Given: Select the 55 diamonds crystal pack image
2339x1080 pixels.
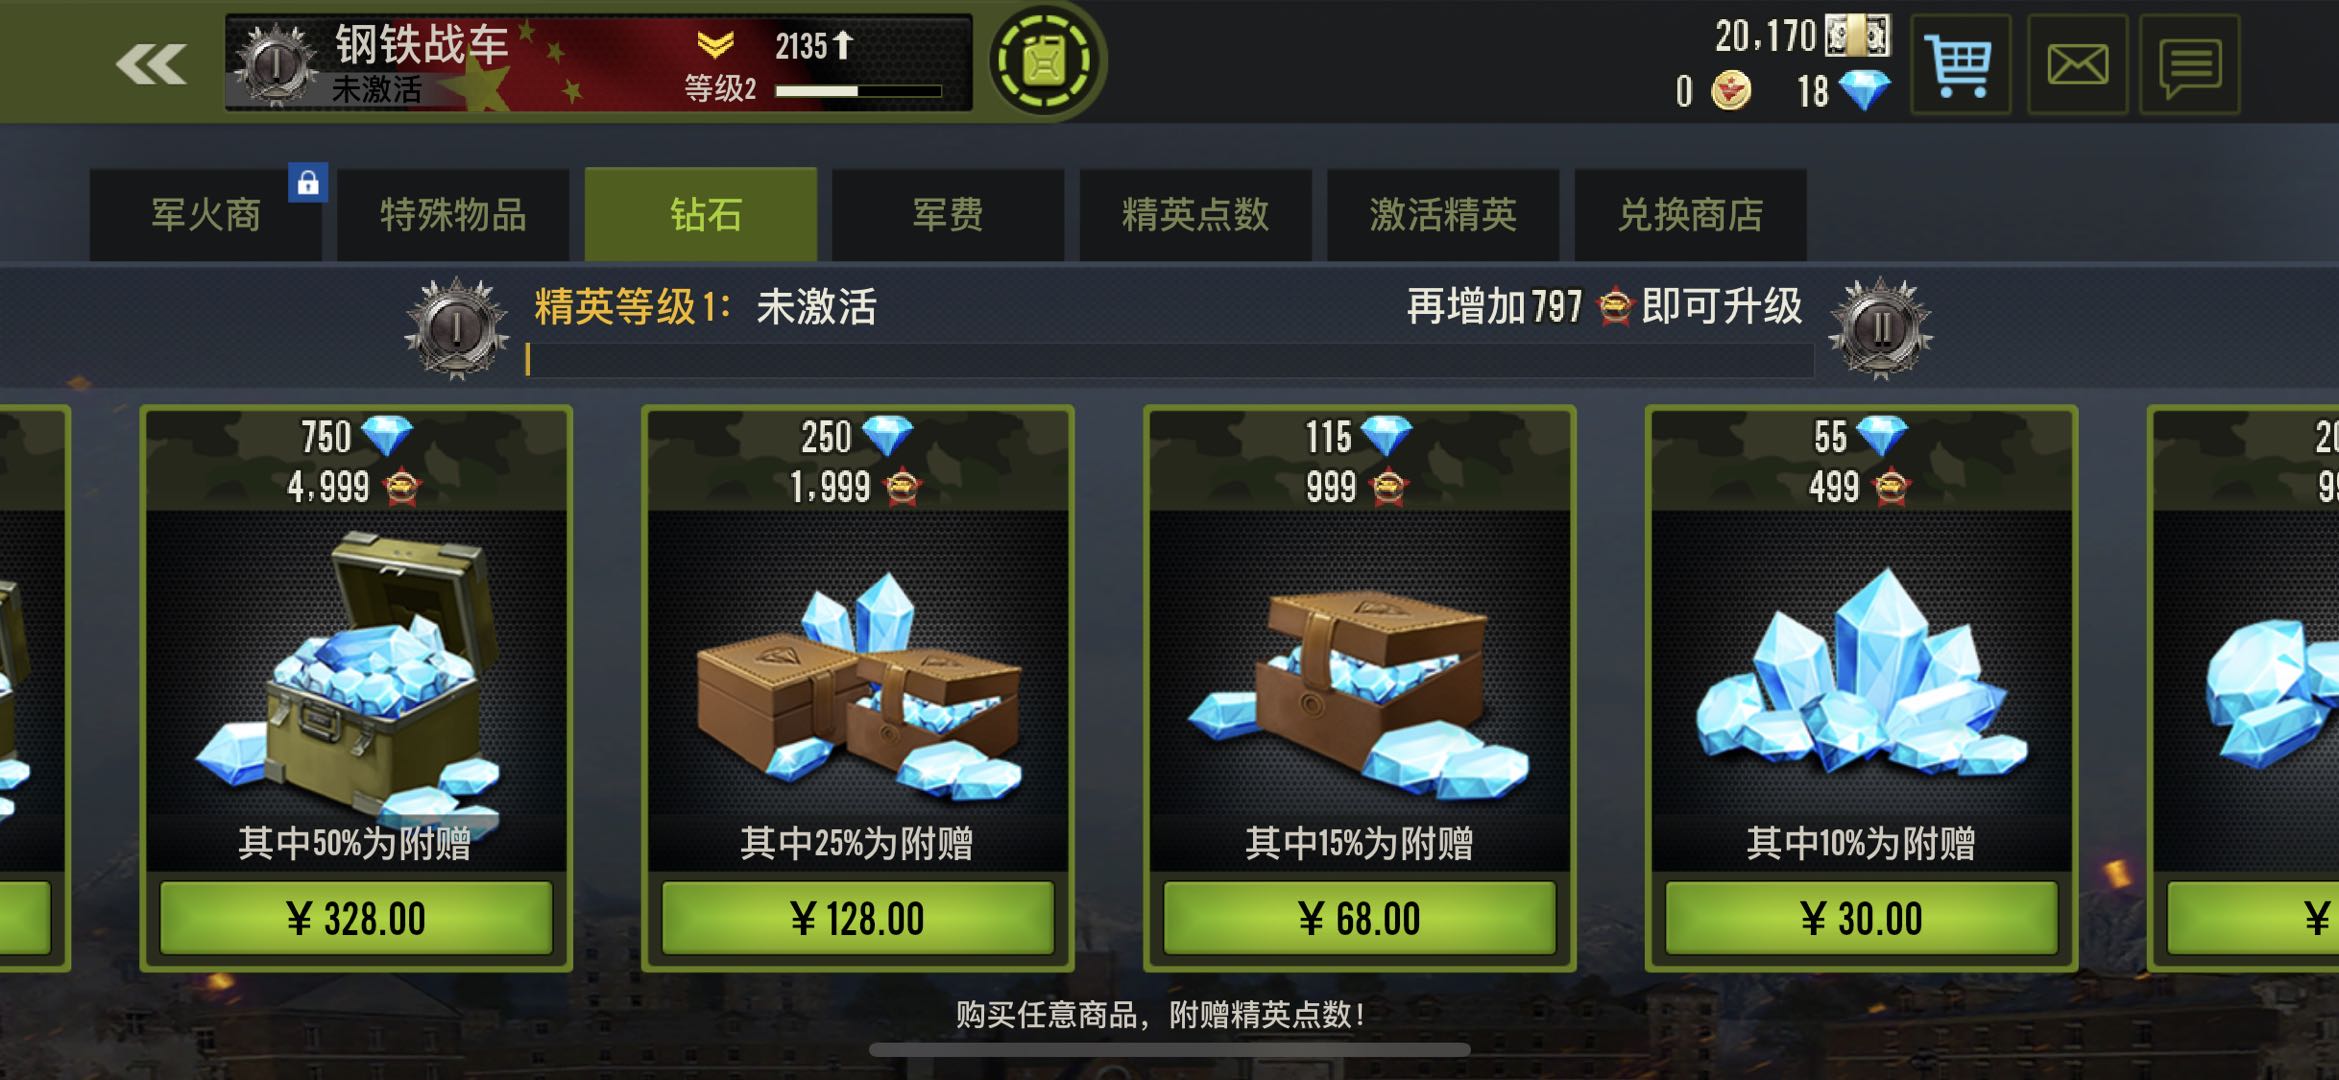Looking at the screenshot, I should (1862, 676).
